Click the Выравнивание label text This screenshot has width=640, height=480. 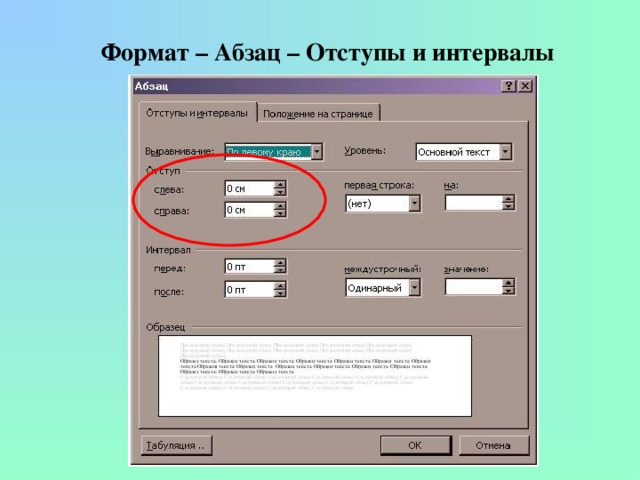pos(179,151)
